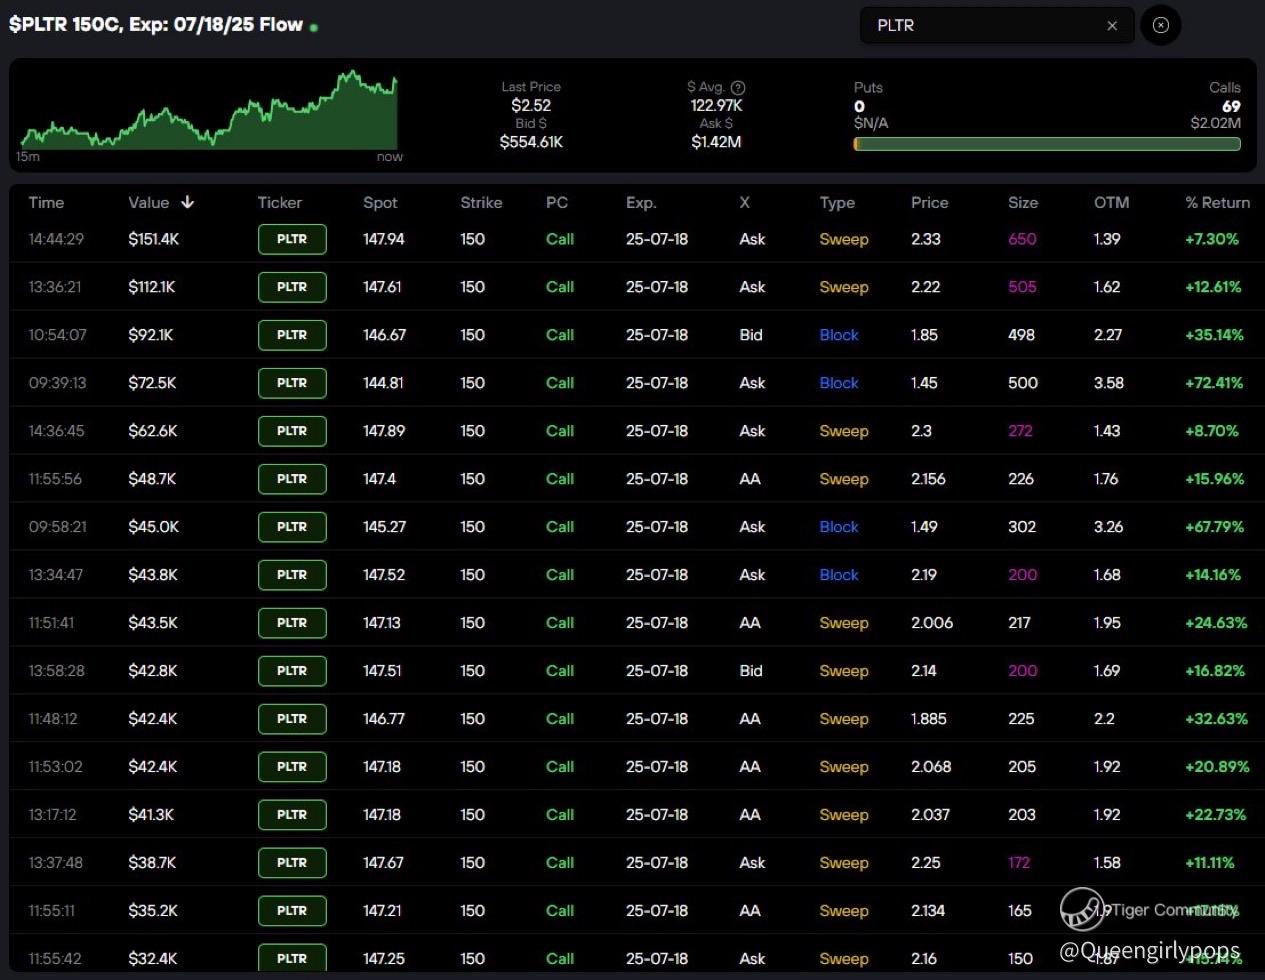Click PLTR ticker badge in 13:58:28 row
This screenshot has width=1265, height=980.
point(292,671)
